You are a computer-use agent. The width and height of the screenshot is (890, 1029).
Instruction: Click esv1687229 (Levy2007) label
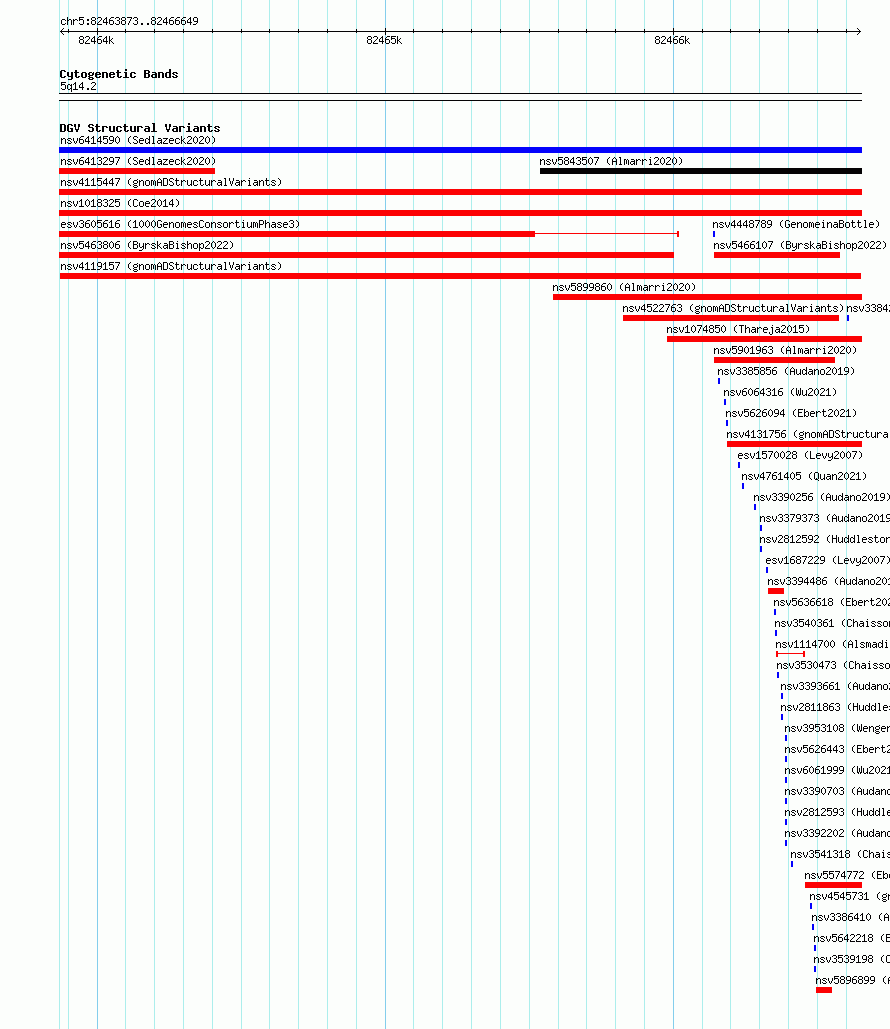pyautogui.click(x=828, y=560)
